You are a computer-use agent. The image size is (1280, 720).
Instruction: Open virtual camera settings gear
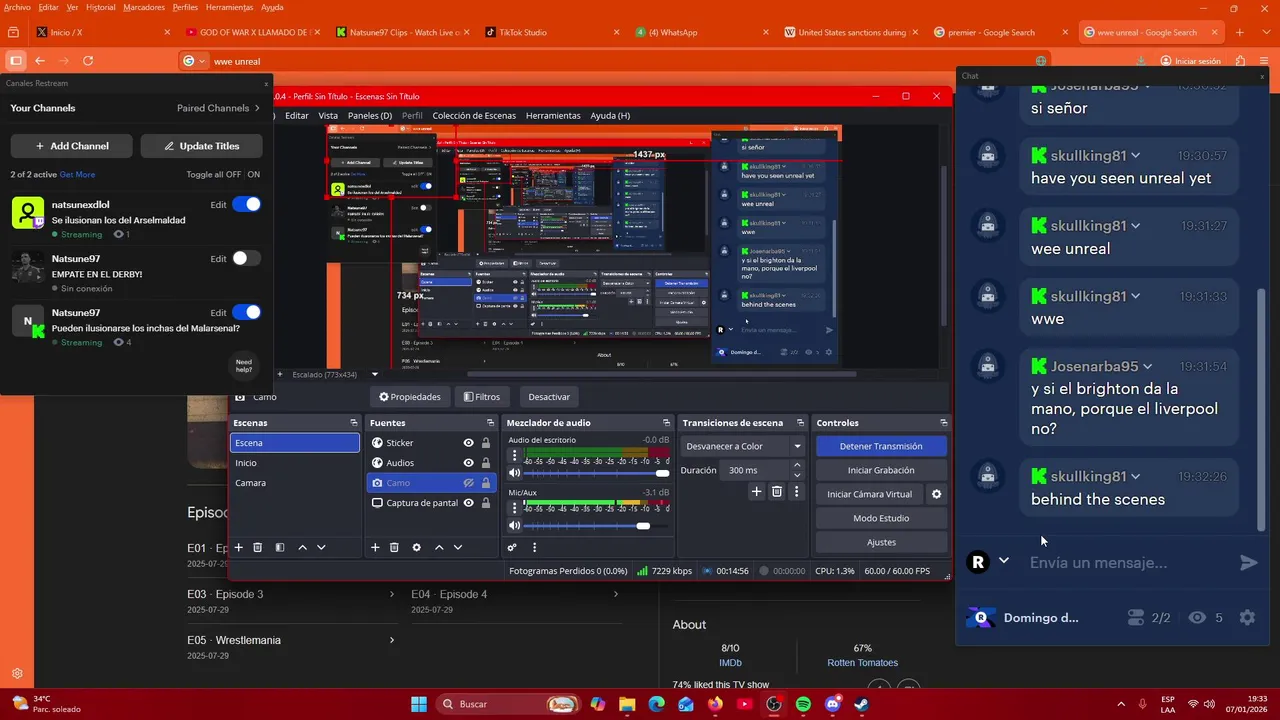tap(937, 494)
